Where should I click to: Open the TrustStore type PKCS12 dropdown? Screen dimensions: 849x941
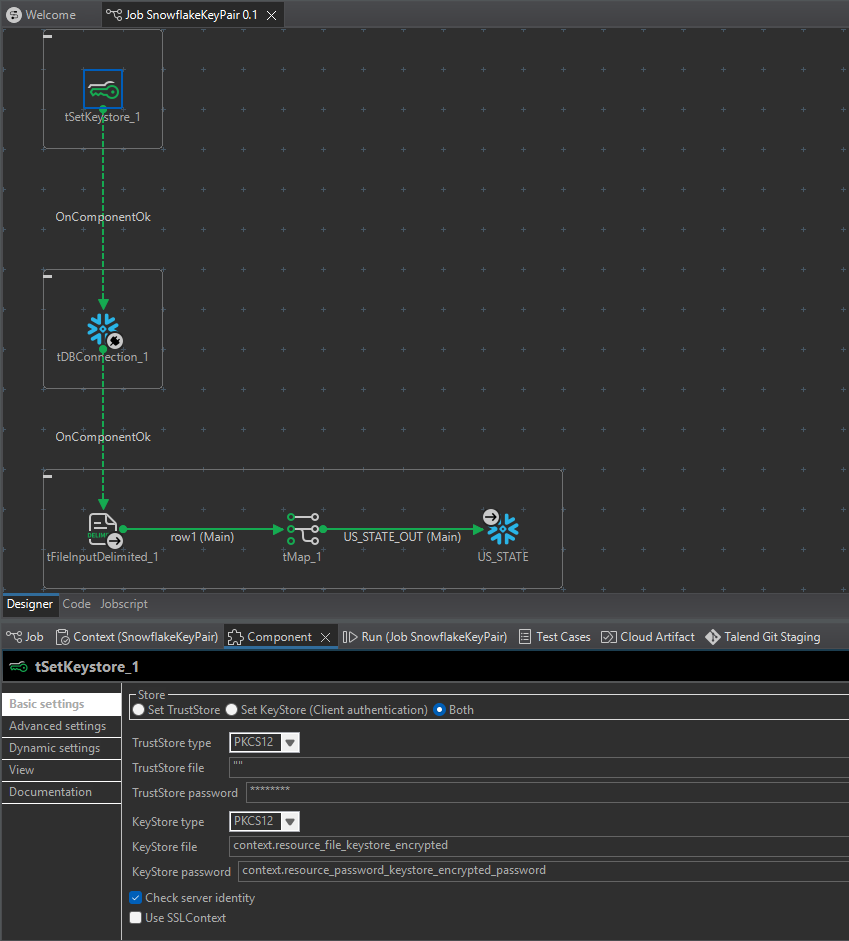point(289,742)
